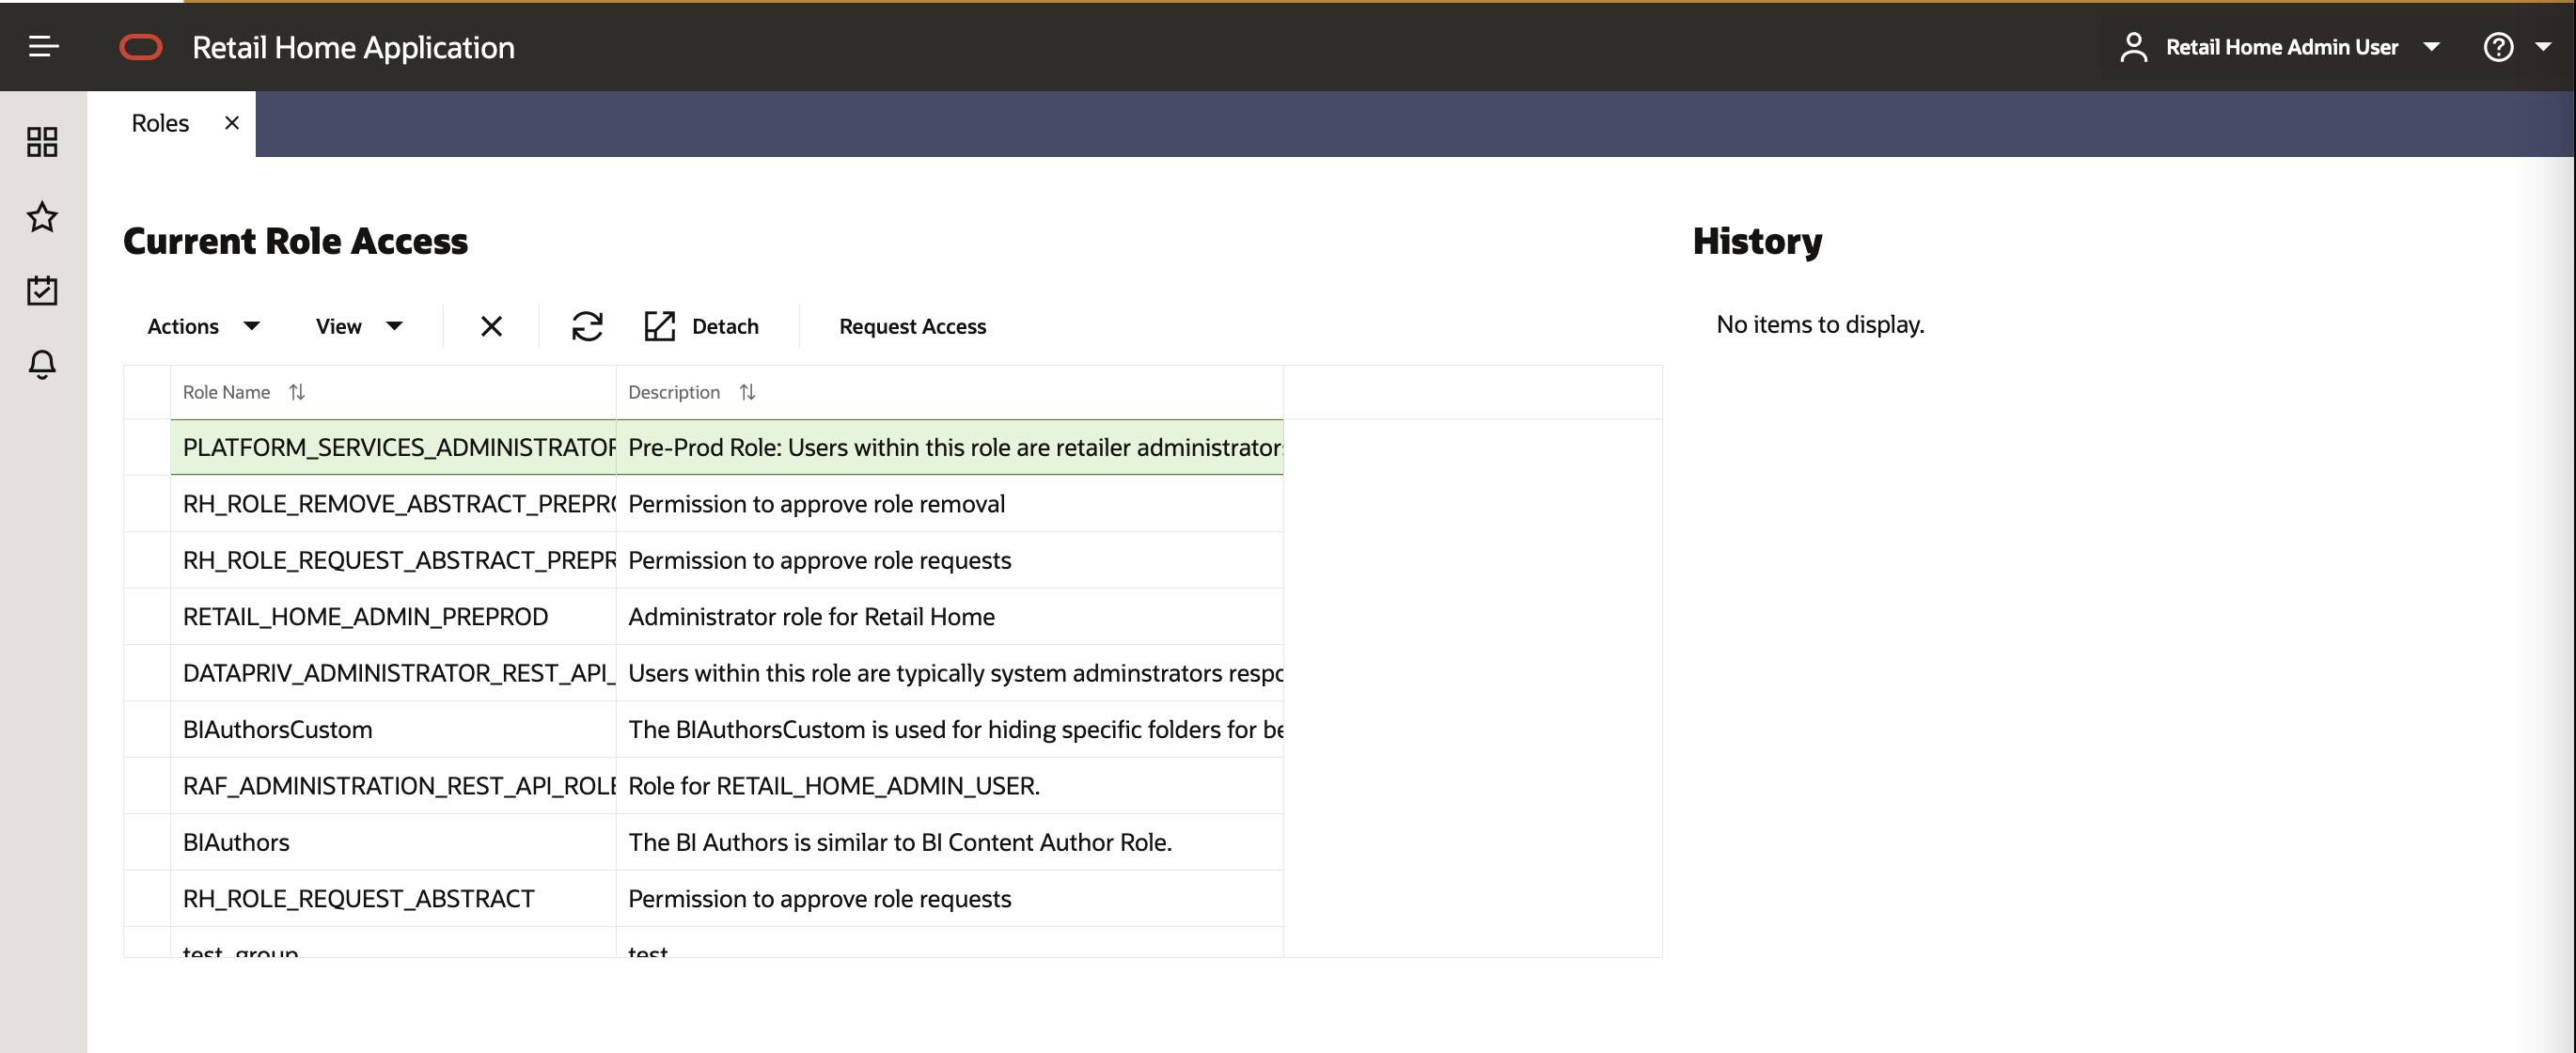This screenshot has width=2576, height=1053.
Task: Open the help menu dropdown arrow
Action: tap(2543, 47)
